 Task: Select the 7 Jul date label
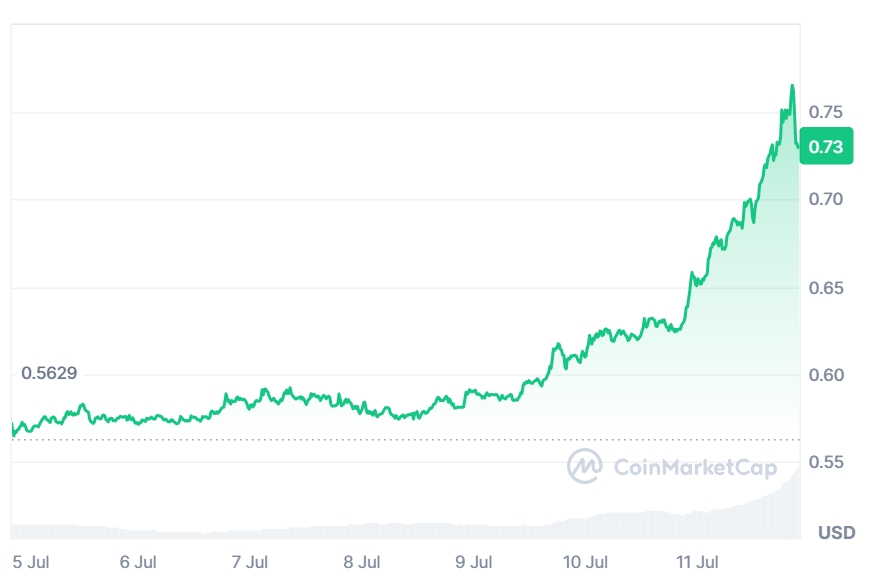pyautogui.click(x=250, y=561)
